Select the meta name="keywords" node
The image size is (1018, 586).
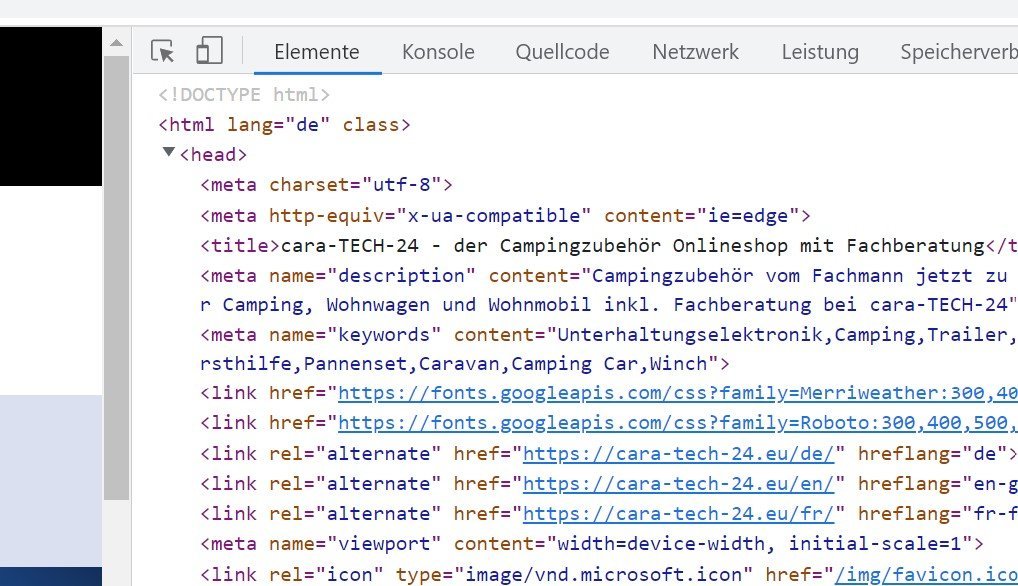pyautogui.click(x=609, y=349)
